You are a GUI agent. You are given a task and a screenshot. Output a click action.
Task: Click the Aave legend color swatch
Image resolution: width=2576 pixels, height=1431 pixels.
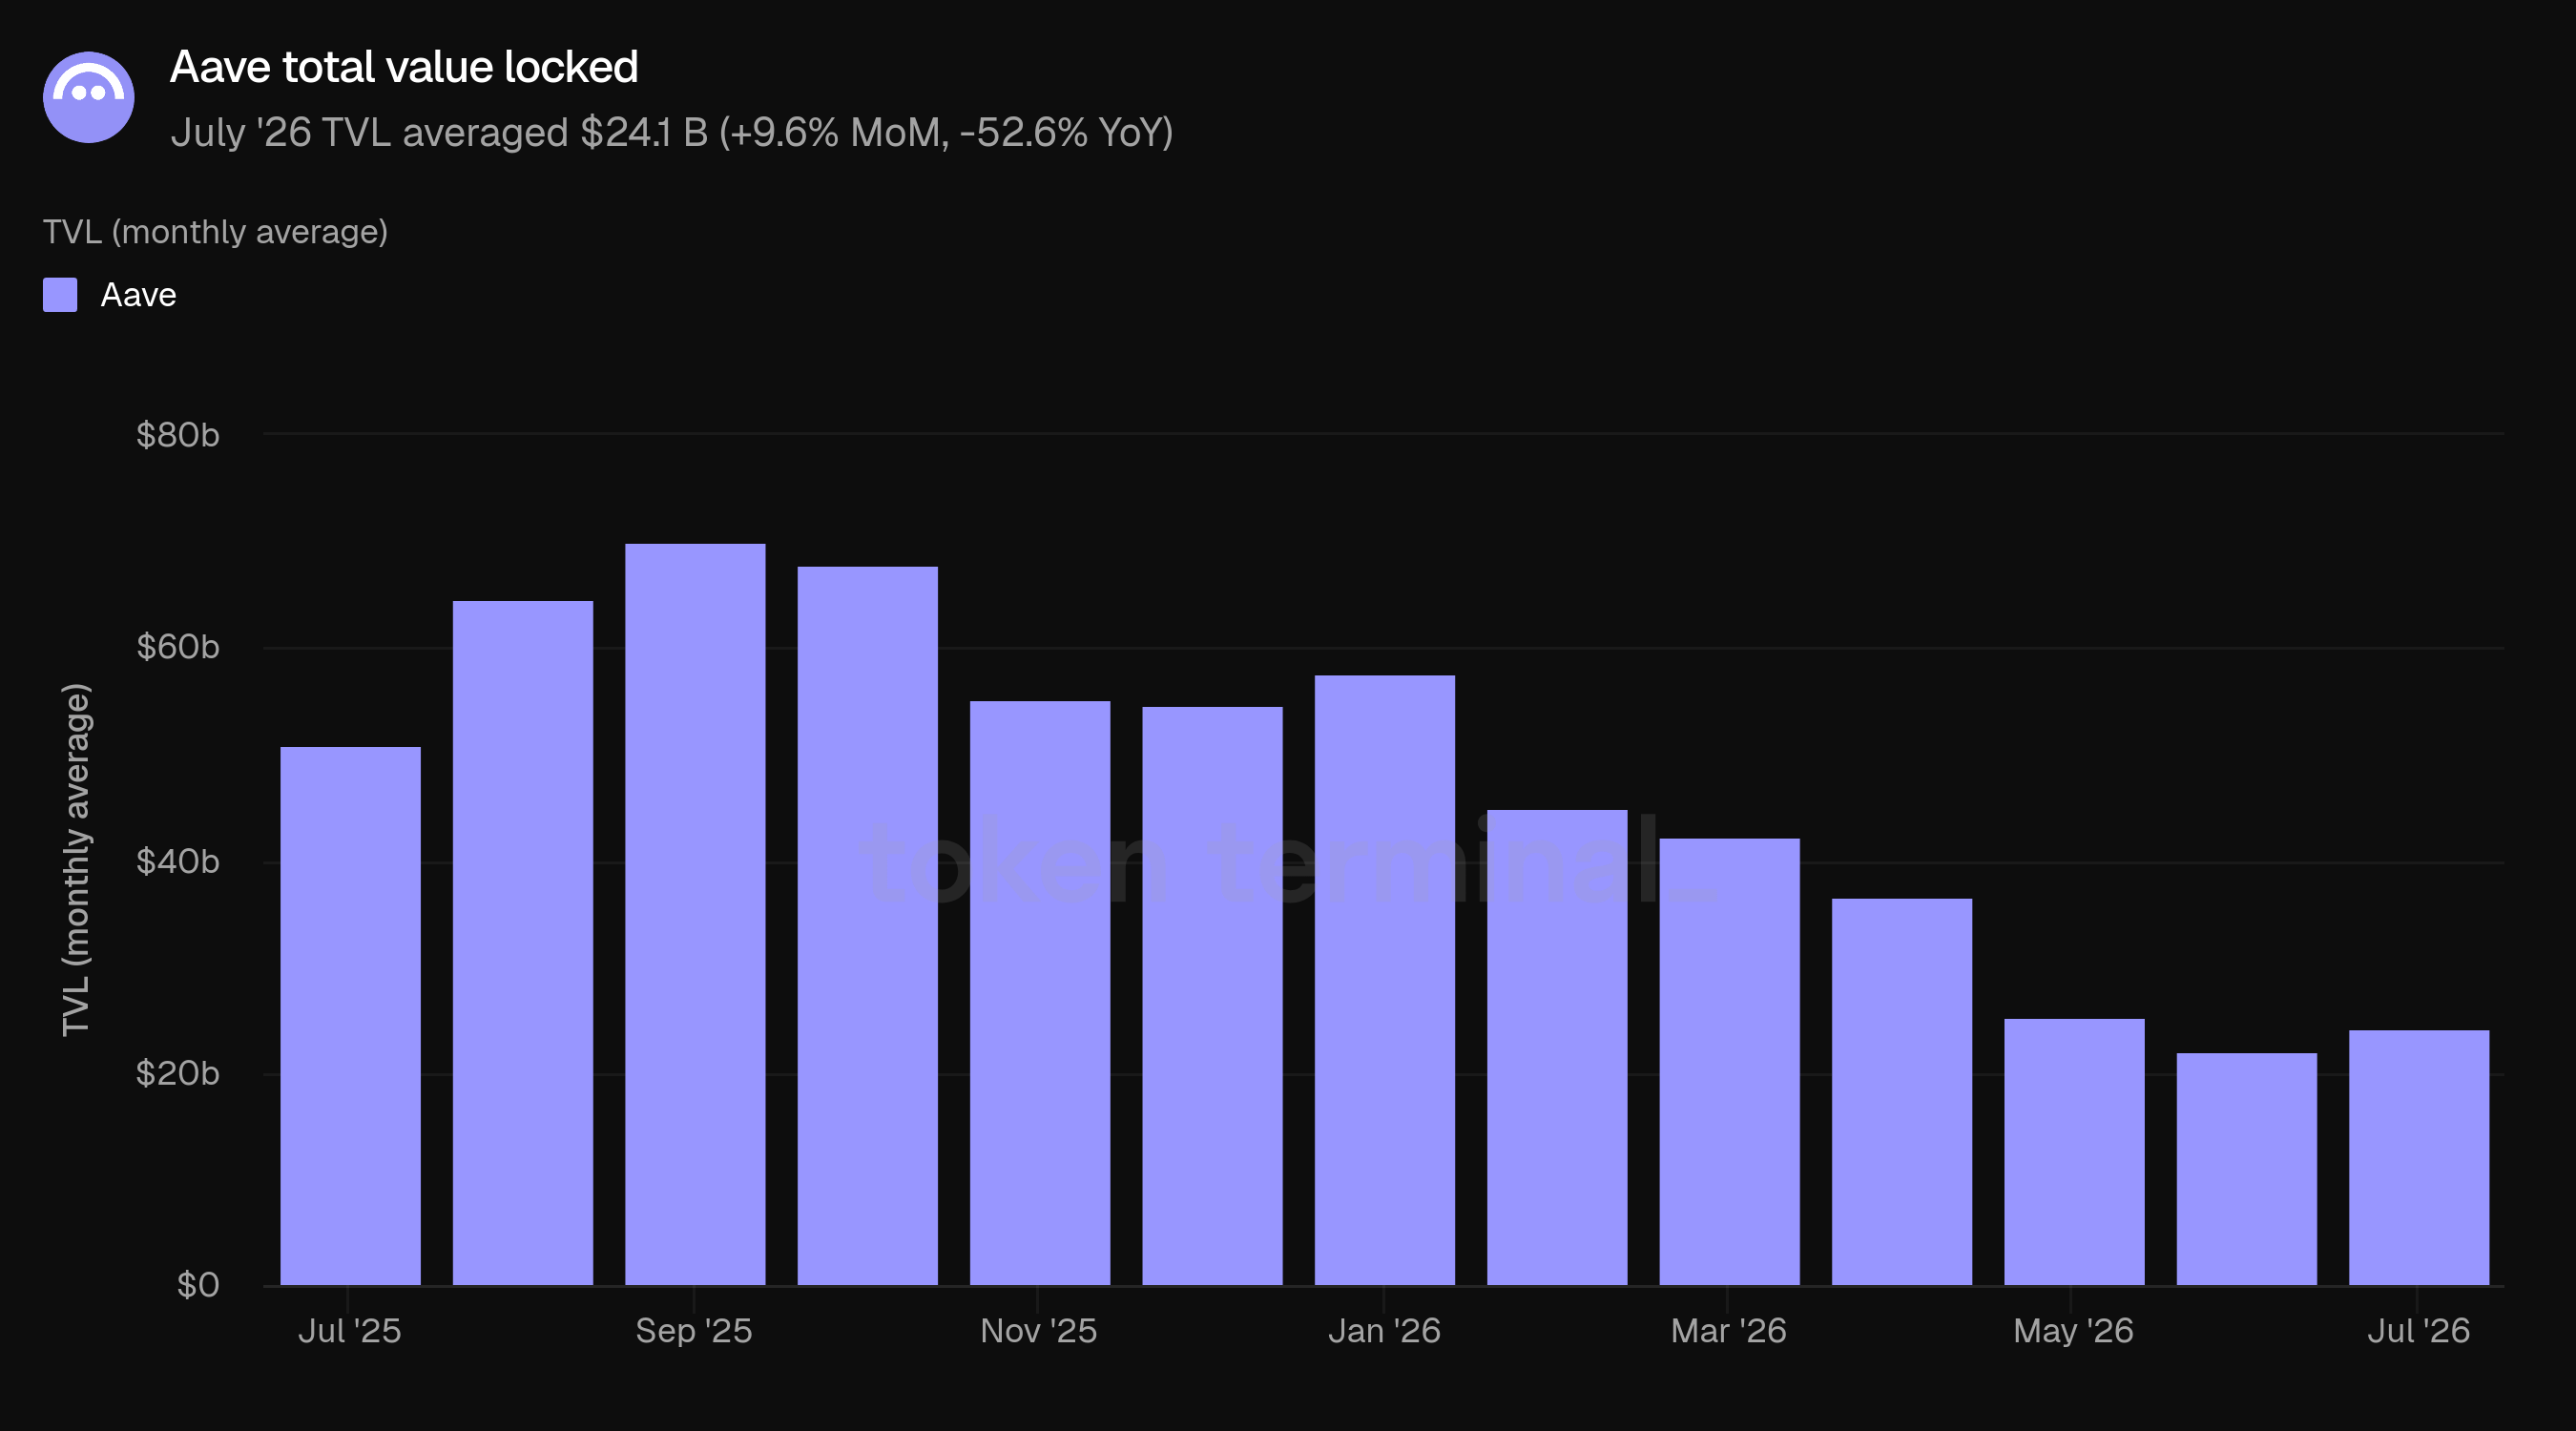pyautogui.click(x=60, y=295)
